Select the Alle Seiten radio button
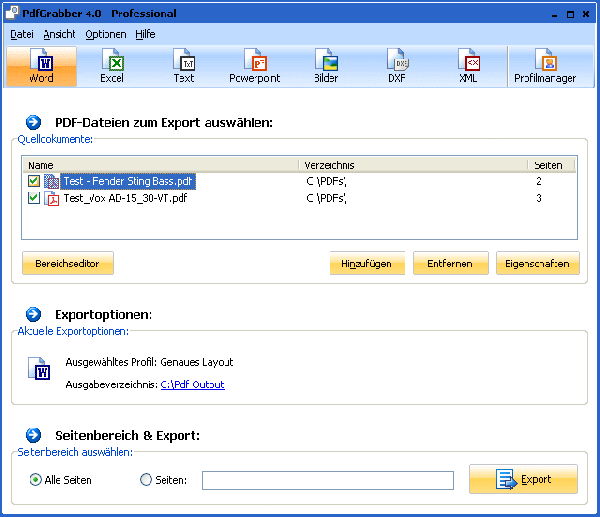 point(36,479)
